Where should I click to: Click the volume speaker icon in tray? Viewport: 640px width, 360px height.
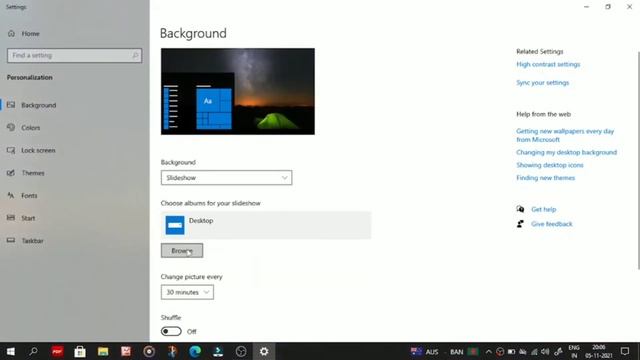tap(545, 351)
